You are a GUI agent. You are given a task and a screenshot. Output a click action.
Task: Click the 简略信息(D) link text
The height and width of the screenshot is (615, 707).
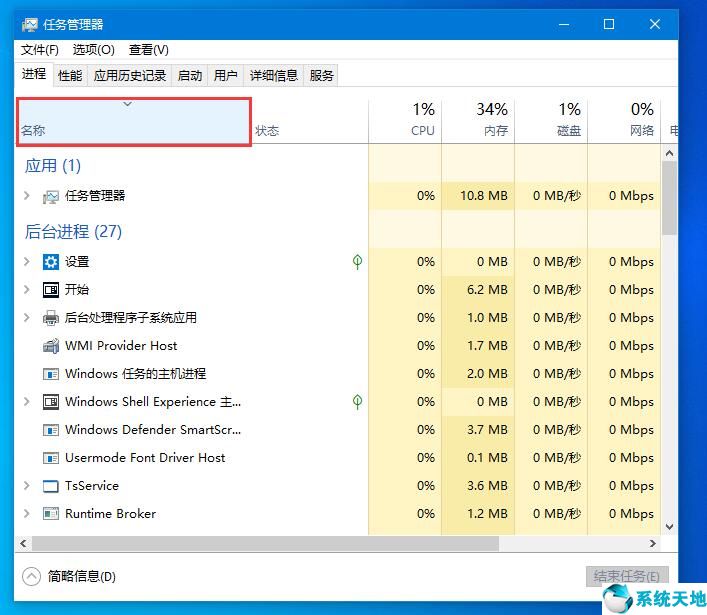pos(82,576)
